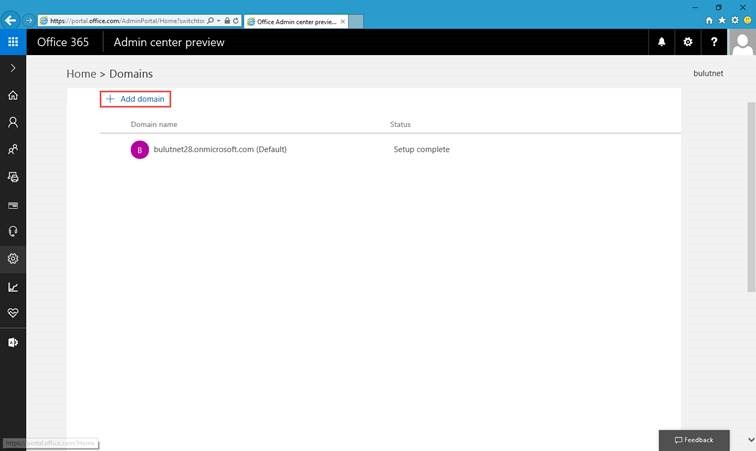The height and width of the screenshot is (451, 756).
Task: Click the Setup complete status text
Action: point(421,150)
